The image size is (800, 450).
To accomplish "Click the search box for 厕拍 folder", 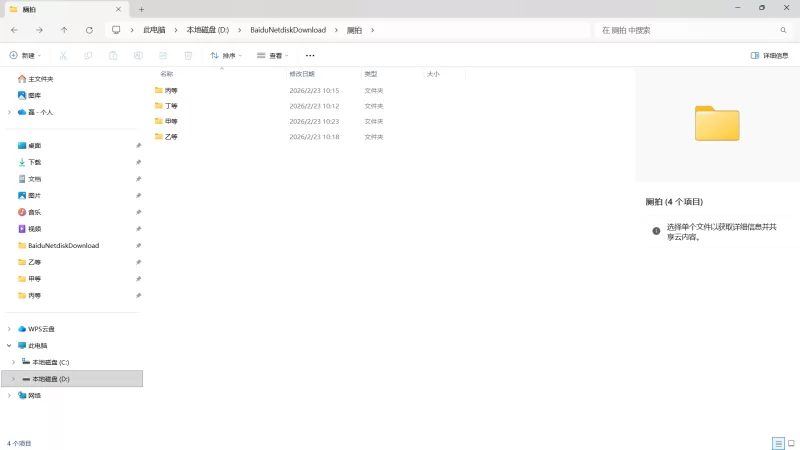I will (x=690, y=30).
